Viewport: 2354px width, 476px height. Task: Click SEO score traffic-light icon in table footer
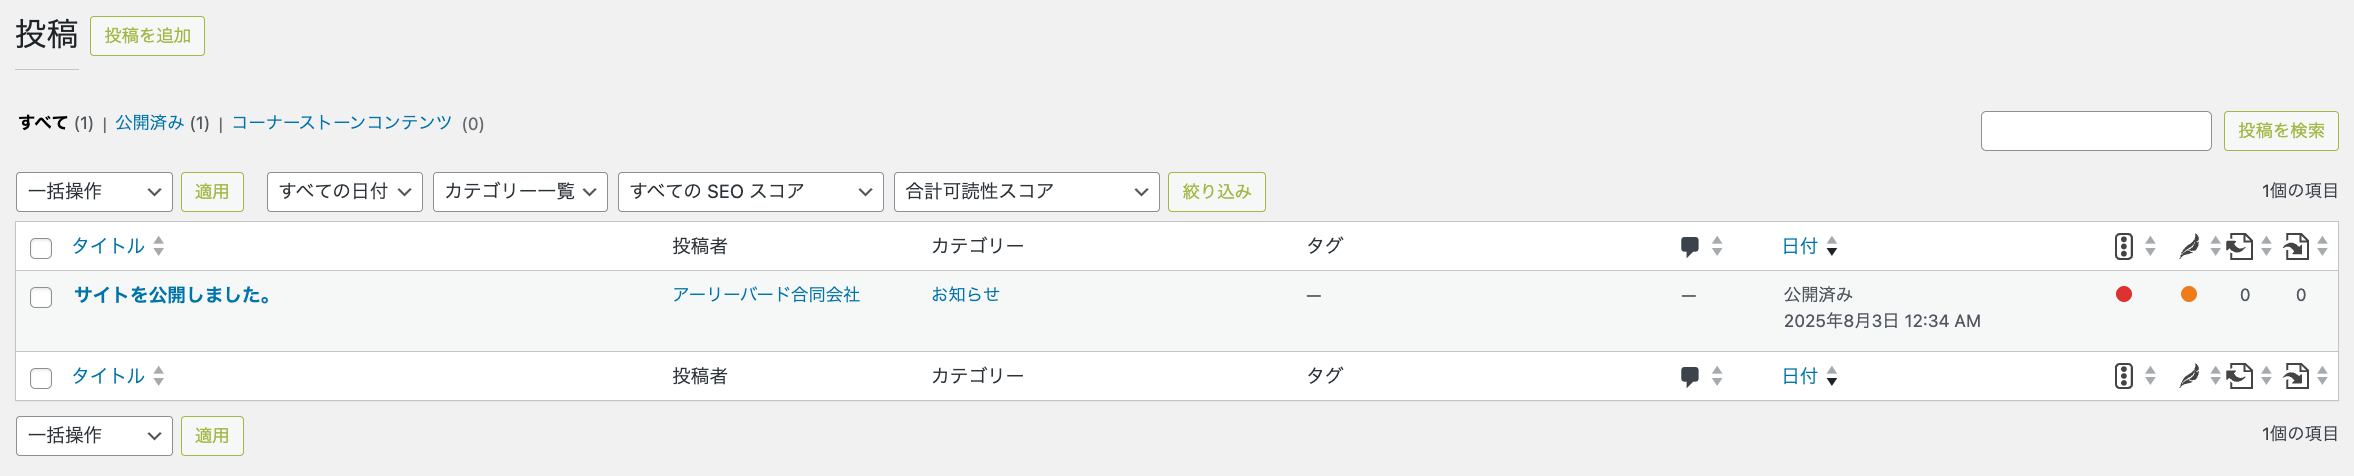coord(2124,376)
